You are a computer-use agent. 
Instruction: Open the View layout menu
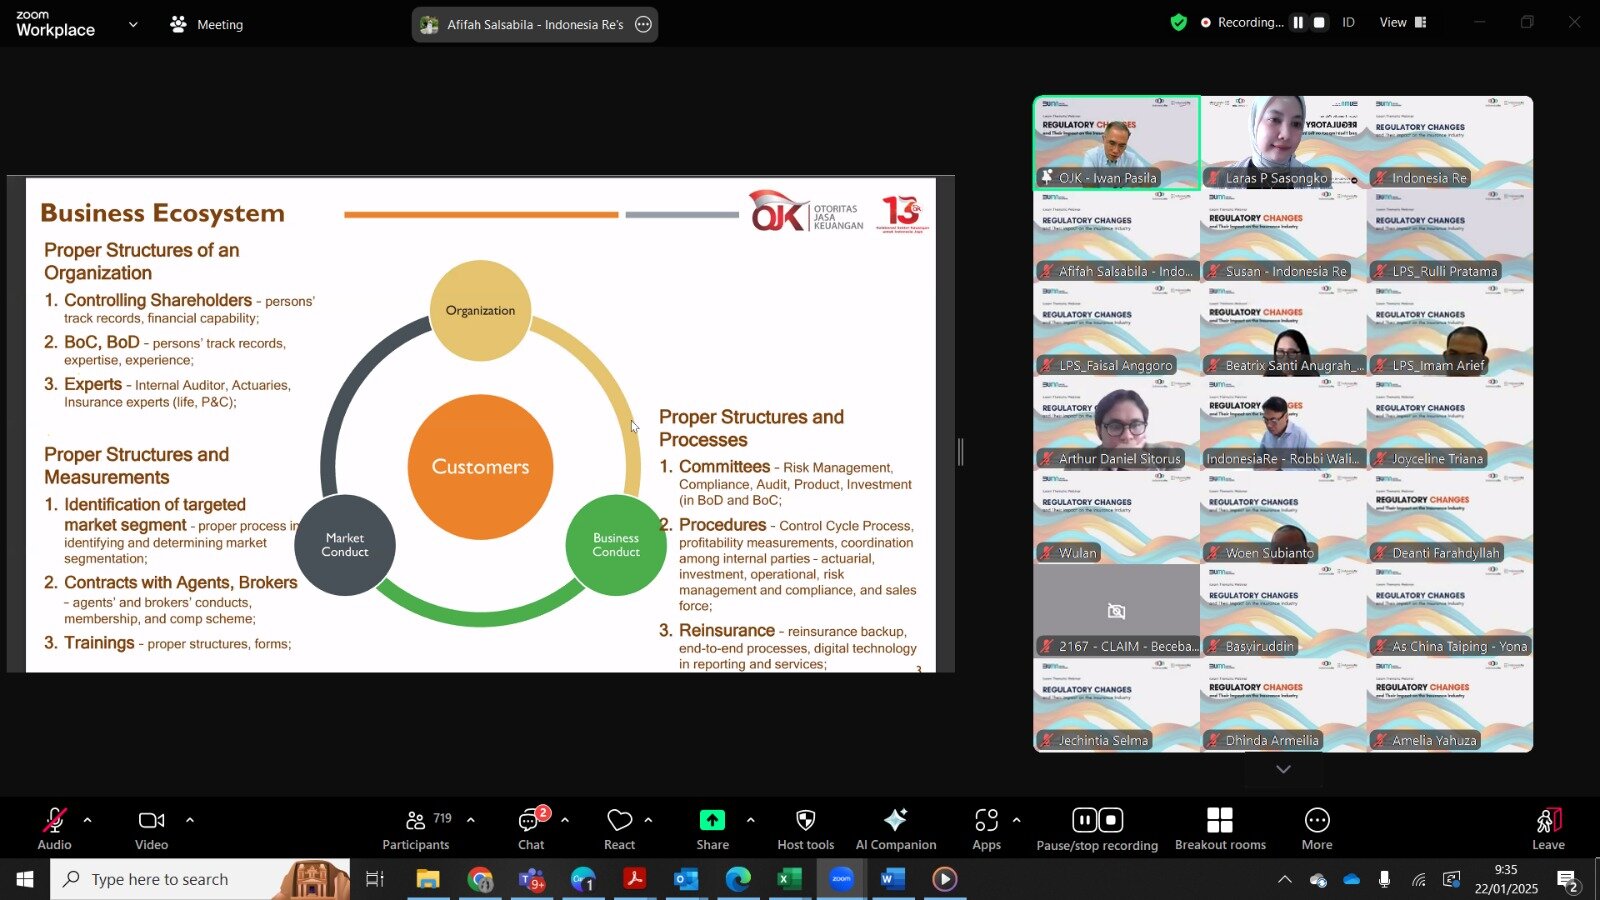click(x=1403, y=22)
